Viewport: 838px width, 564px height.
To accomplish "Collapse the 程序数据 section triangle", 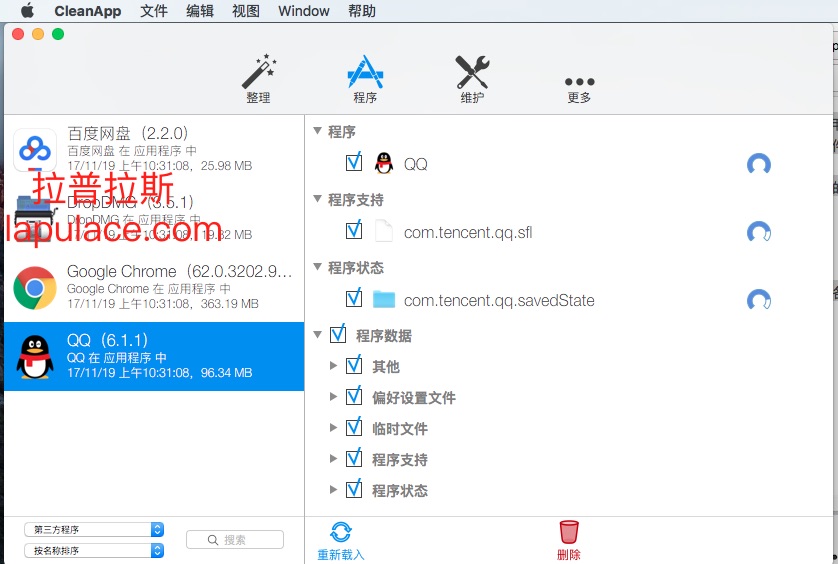I will [x=317, y=335].
